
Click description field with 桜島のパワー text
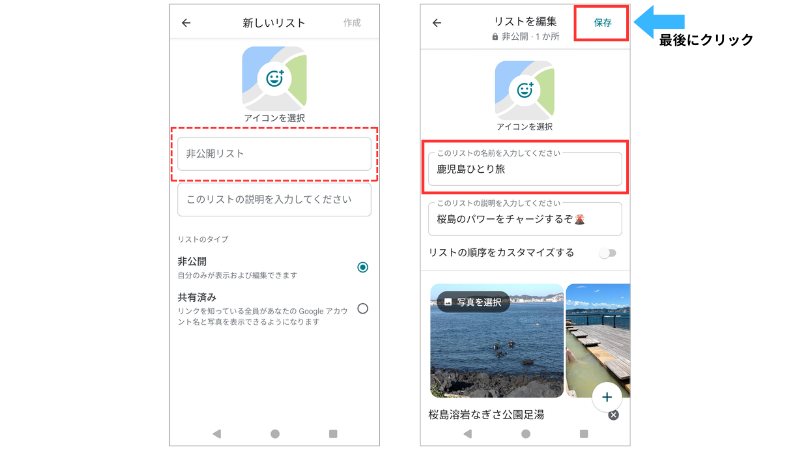tap(525, 218)
